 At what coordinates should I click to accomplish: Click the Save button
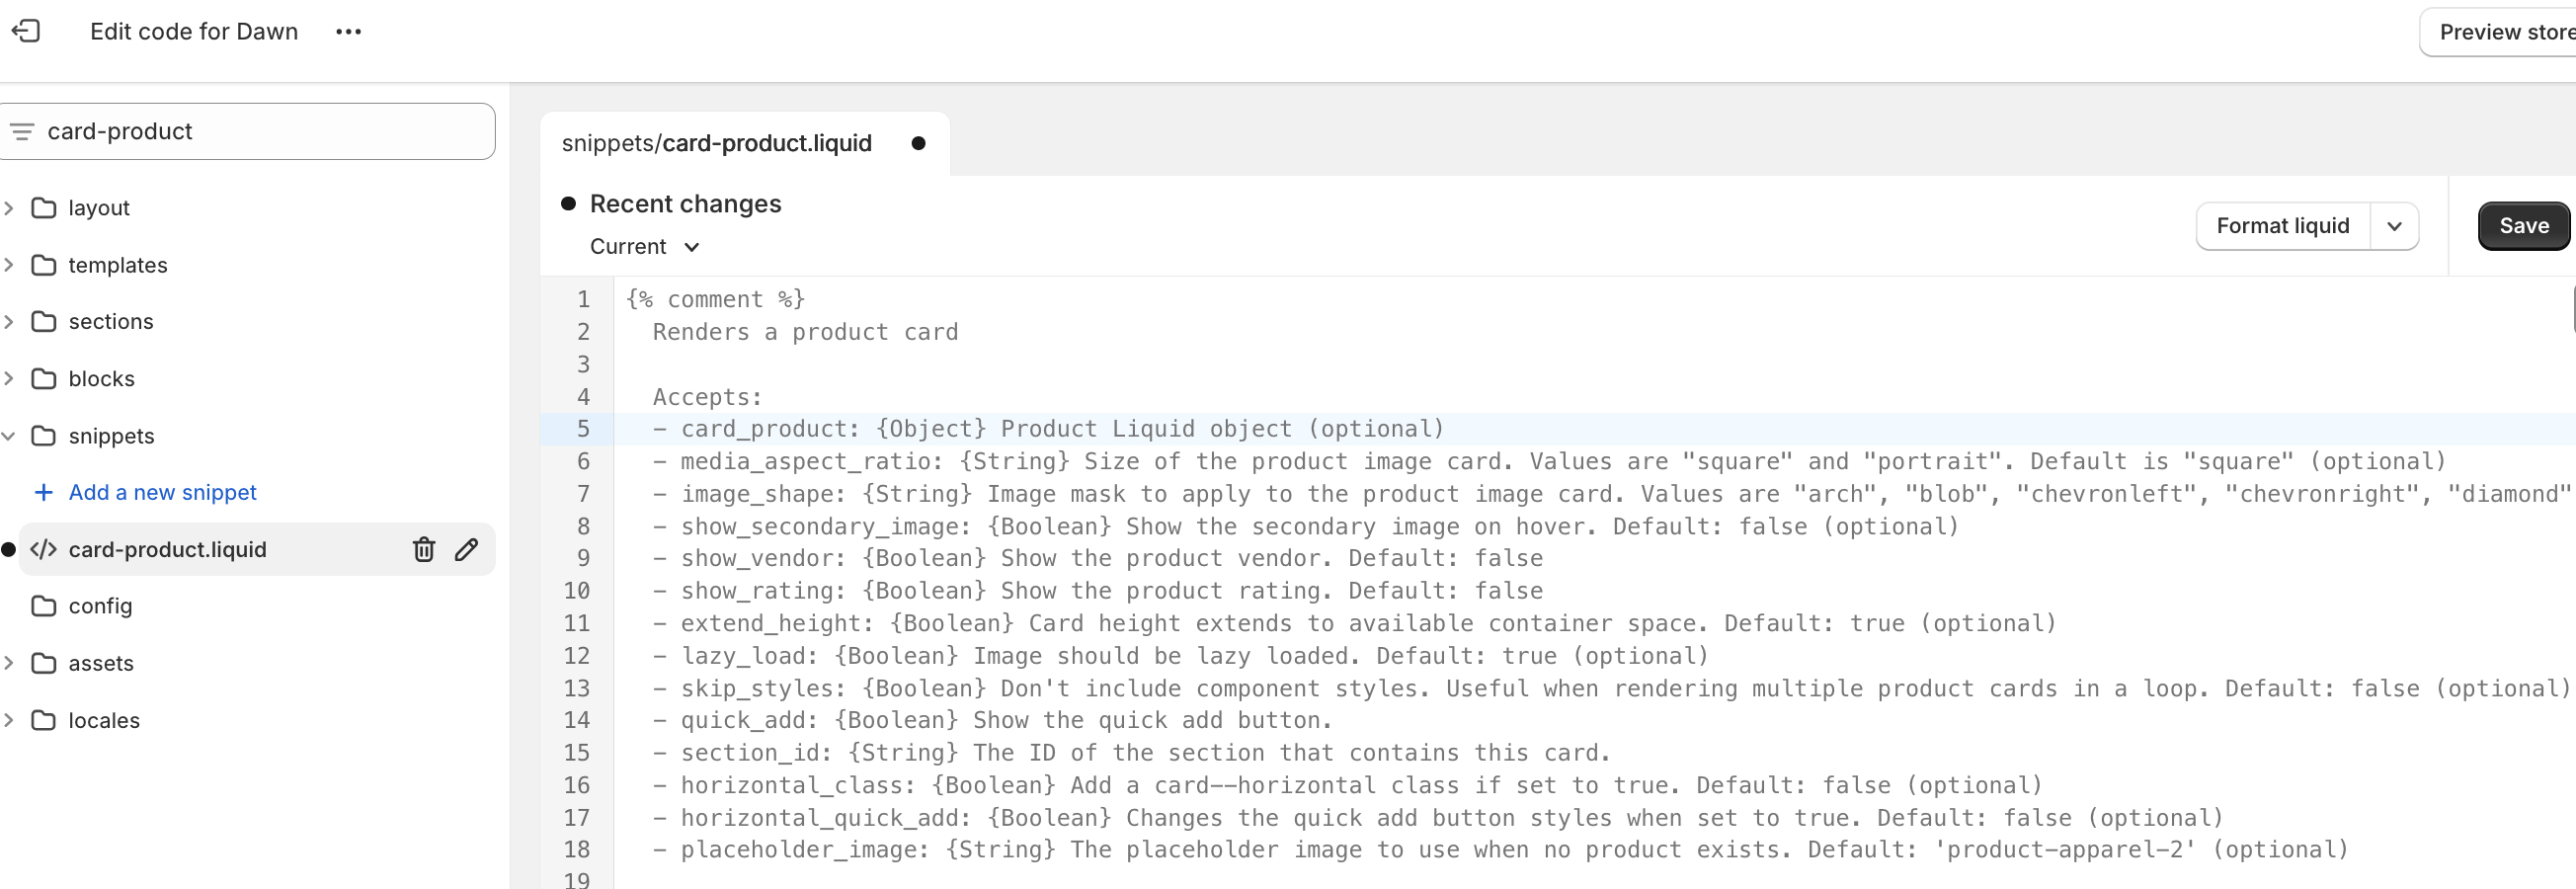(2523, 226)
